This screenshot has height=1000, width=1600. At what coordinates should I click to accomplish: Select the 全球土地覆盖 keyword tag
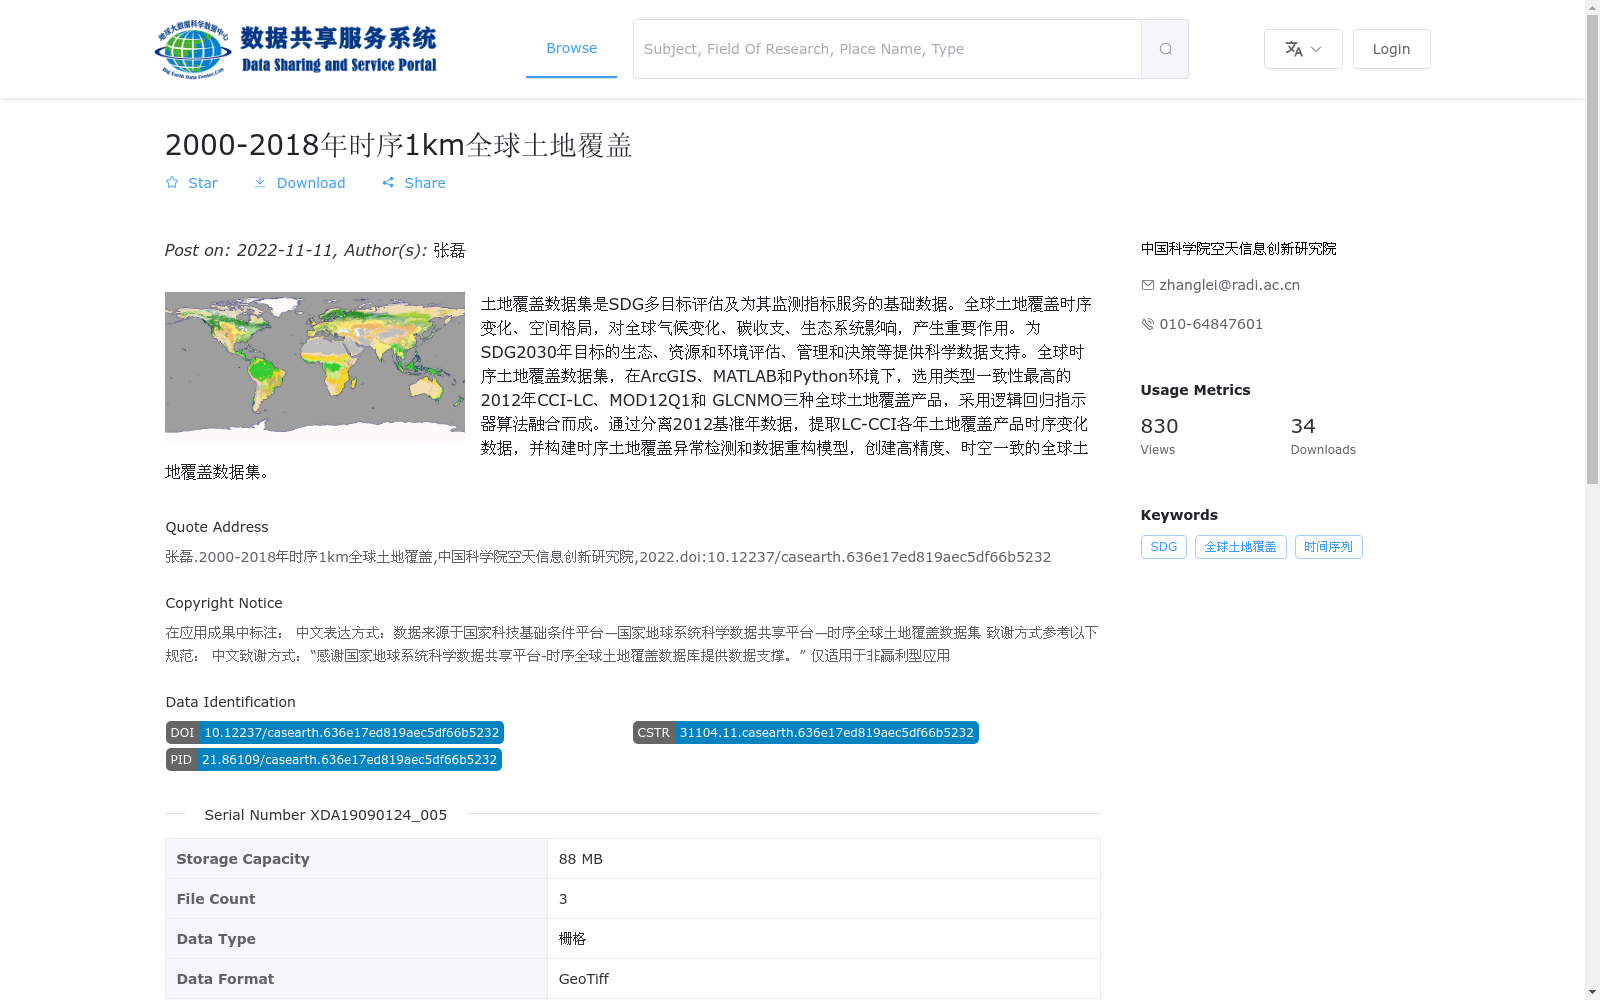[x=1240, y=547]
